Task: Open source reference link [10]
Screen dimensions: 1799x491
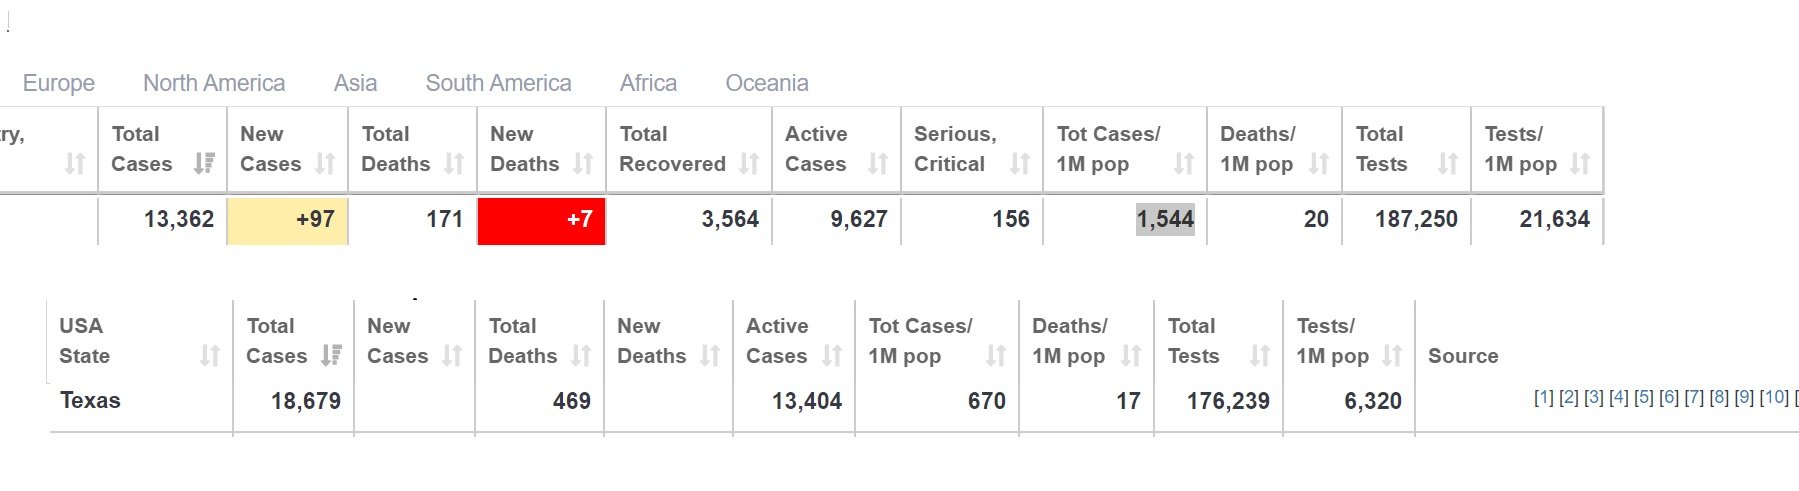Action: 1774,397
